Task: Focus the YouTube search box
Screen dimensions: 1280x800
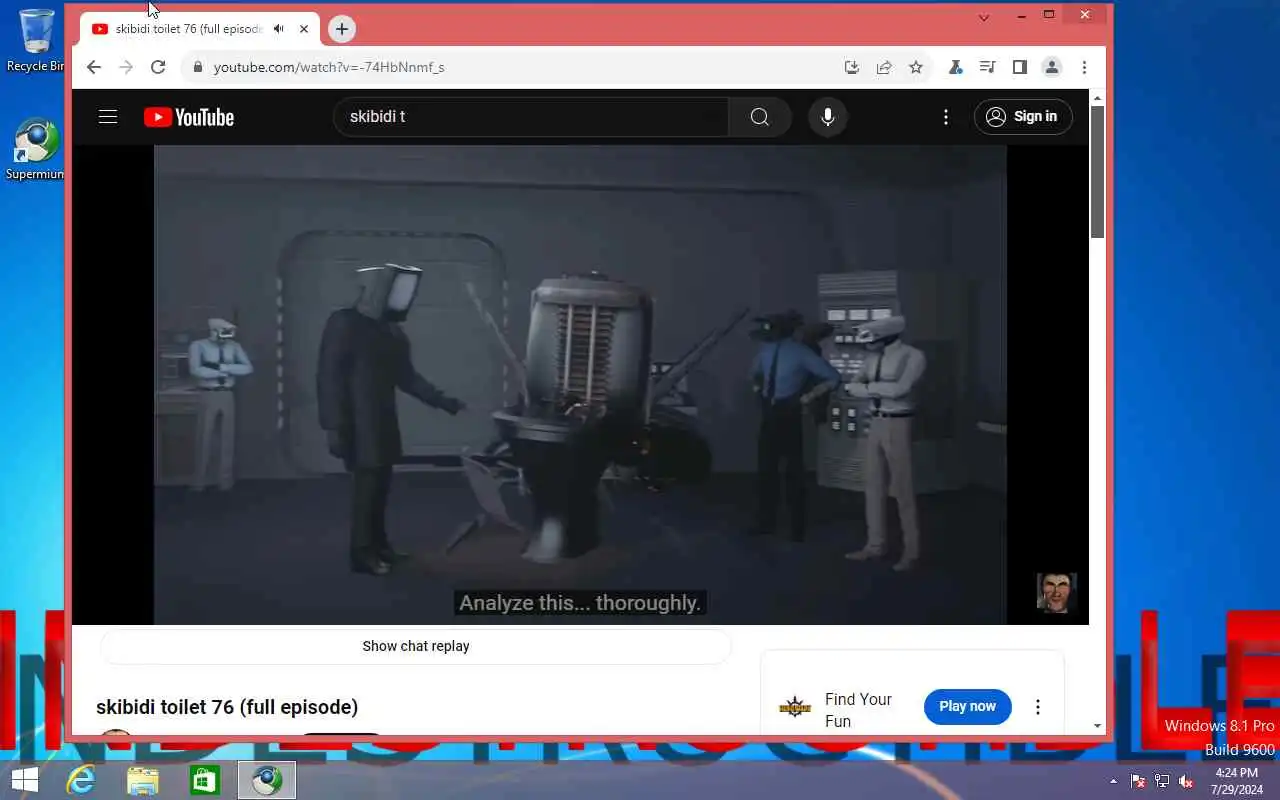Action: (531, 117)
